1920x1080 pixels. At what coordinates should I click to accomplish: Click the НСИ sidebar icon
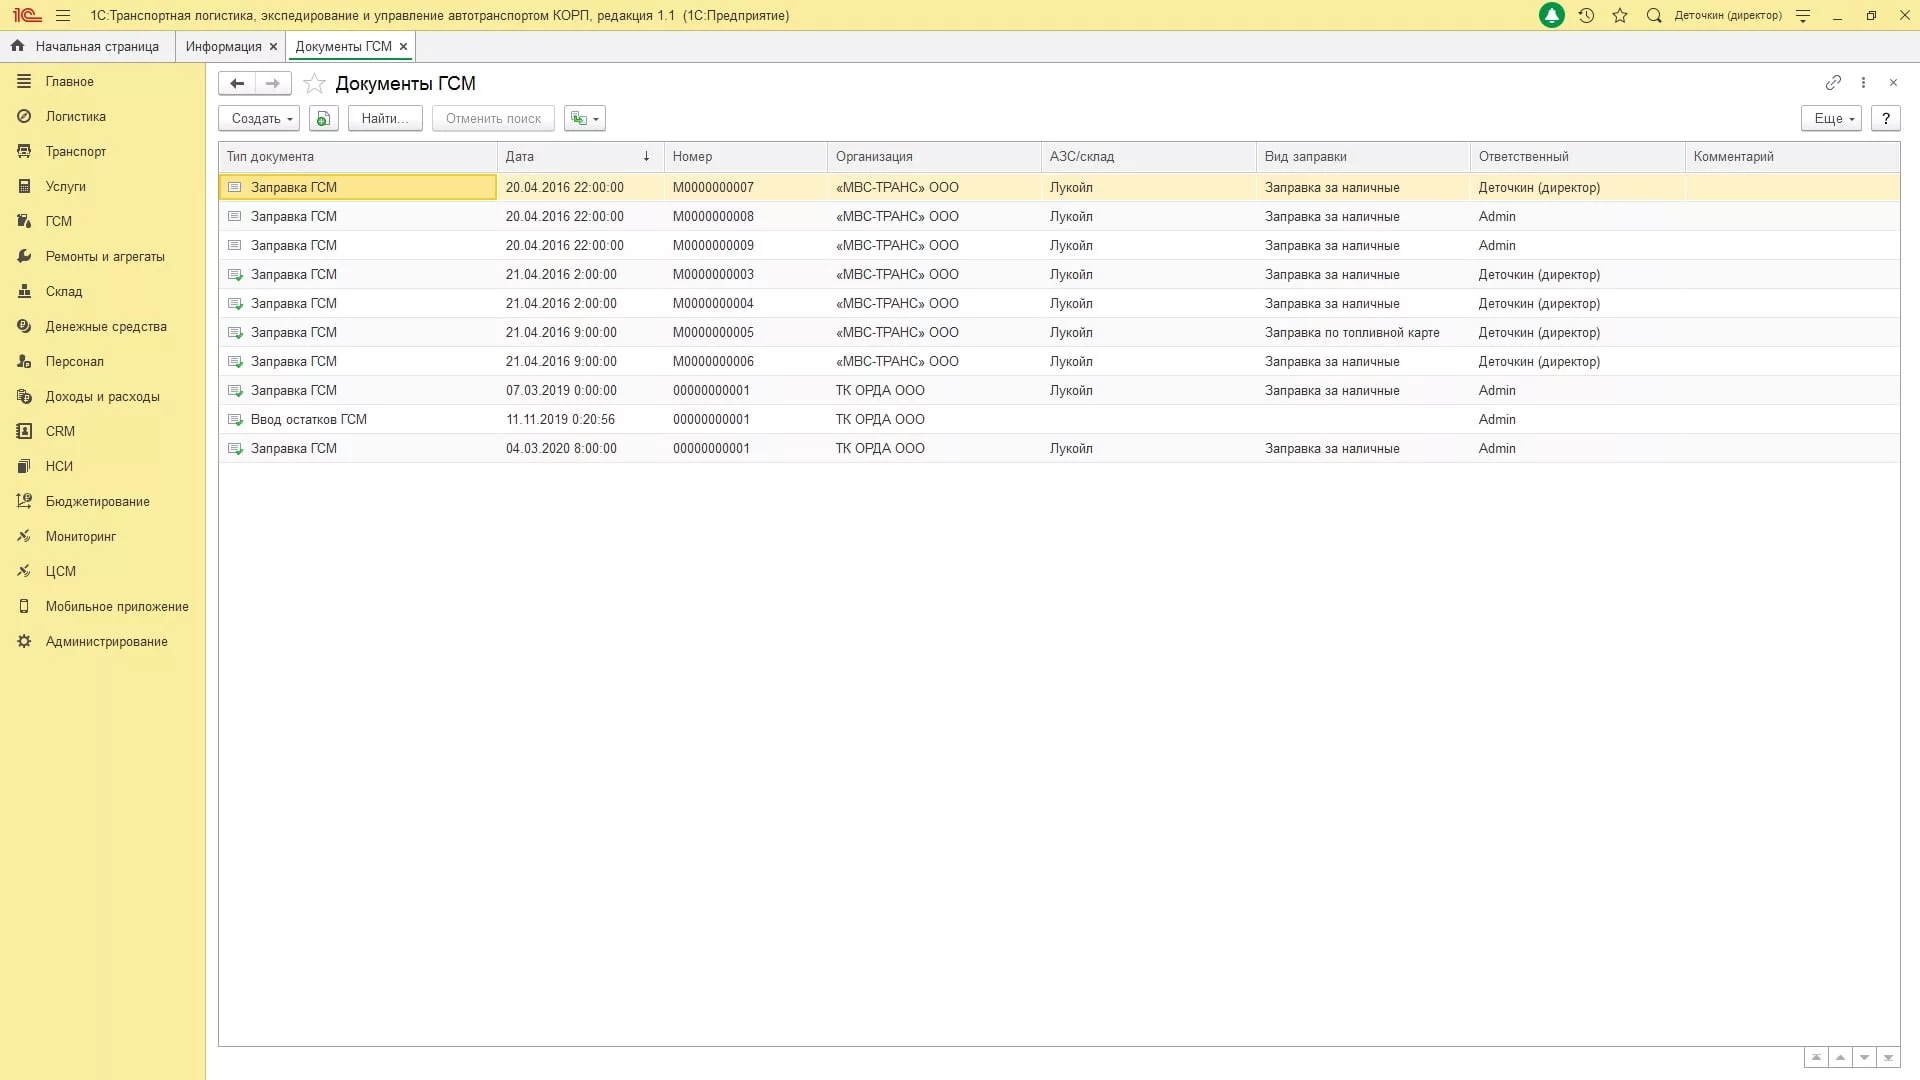click(24, 466)
